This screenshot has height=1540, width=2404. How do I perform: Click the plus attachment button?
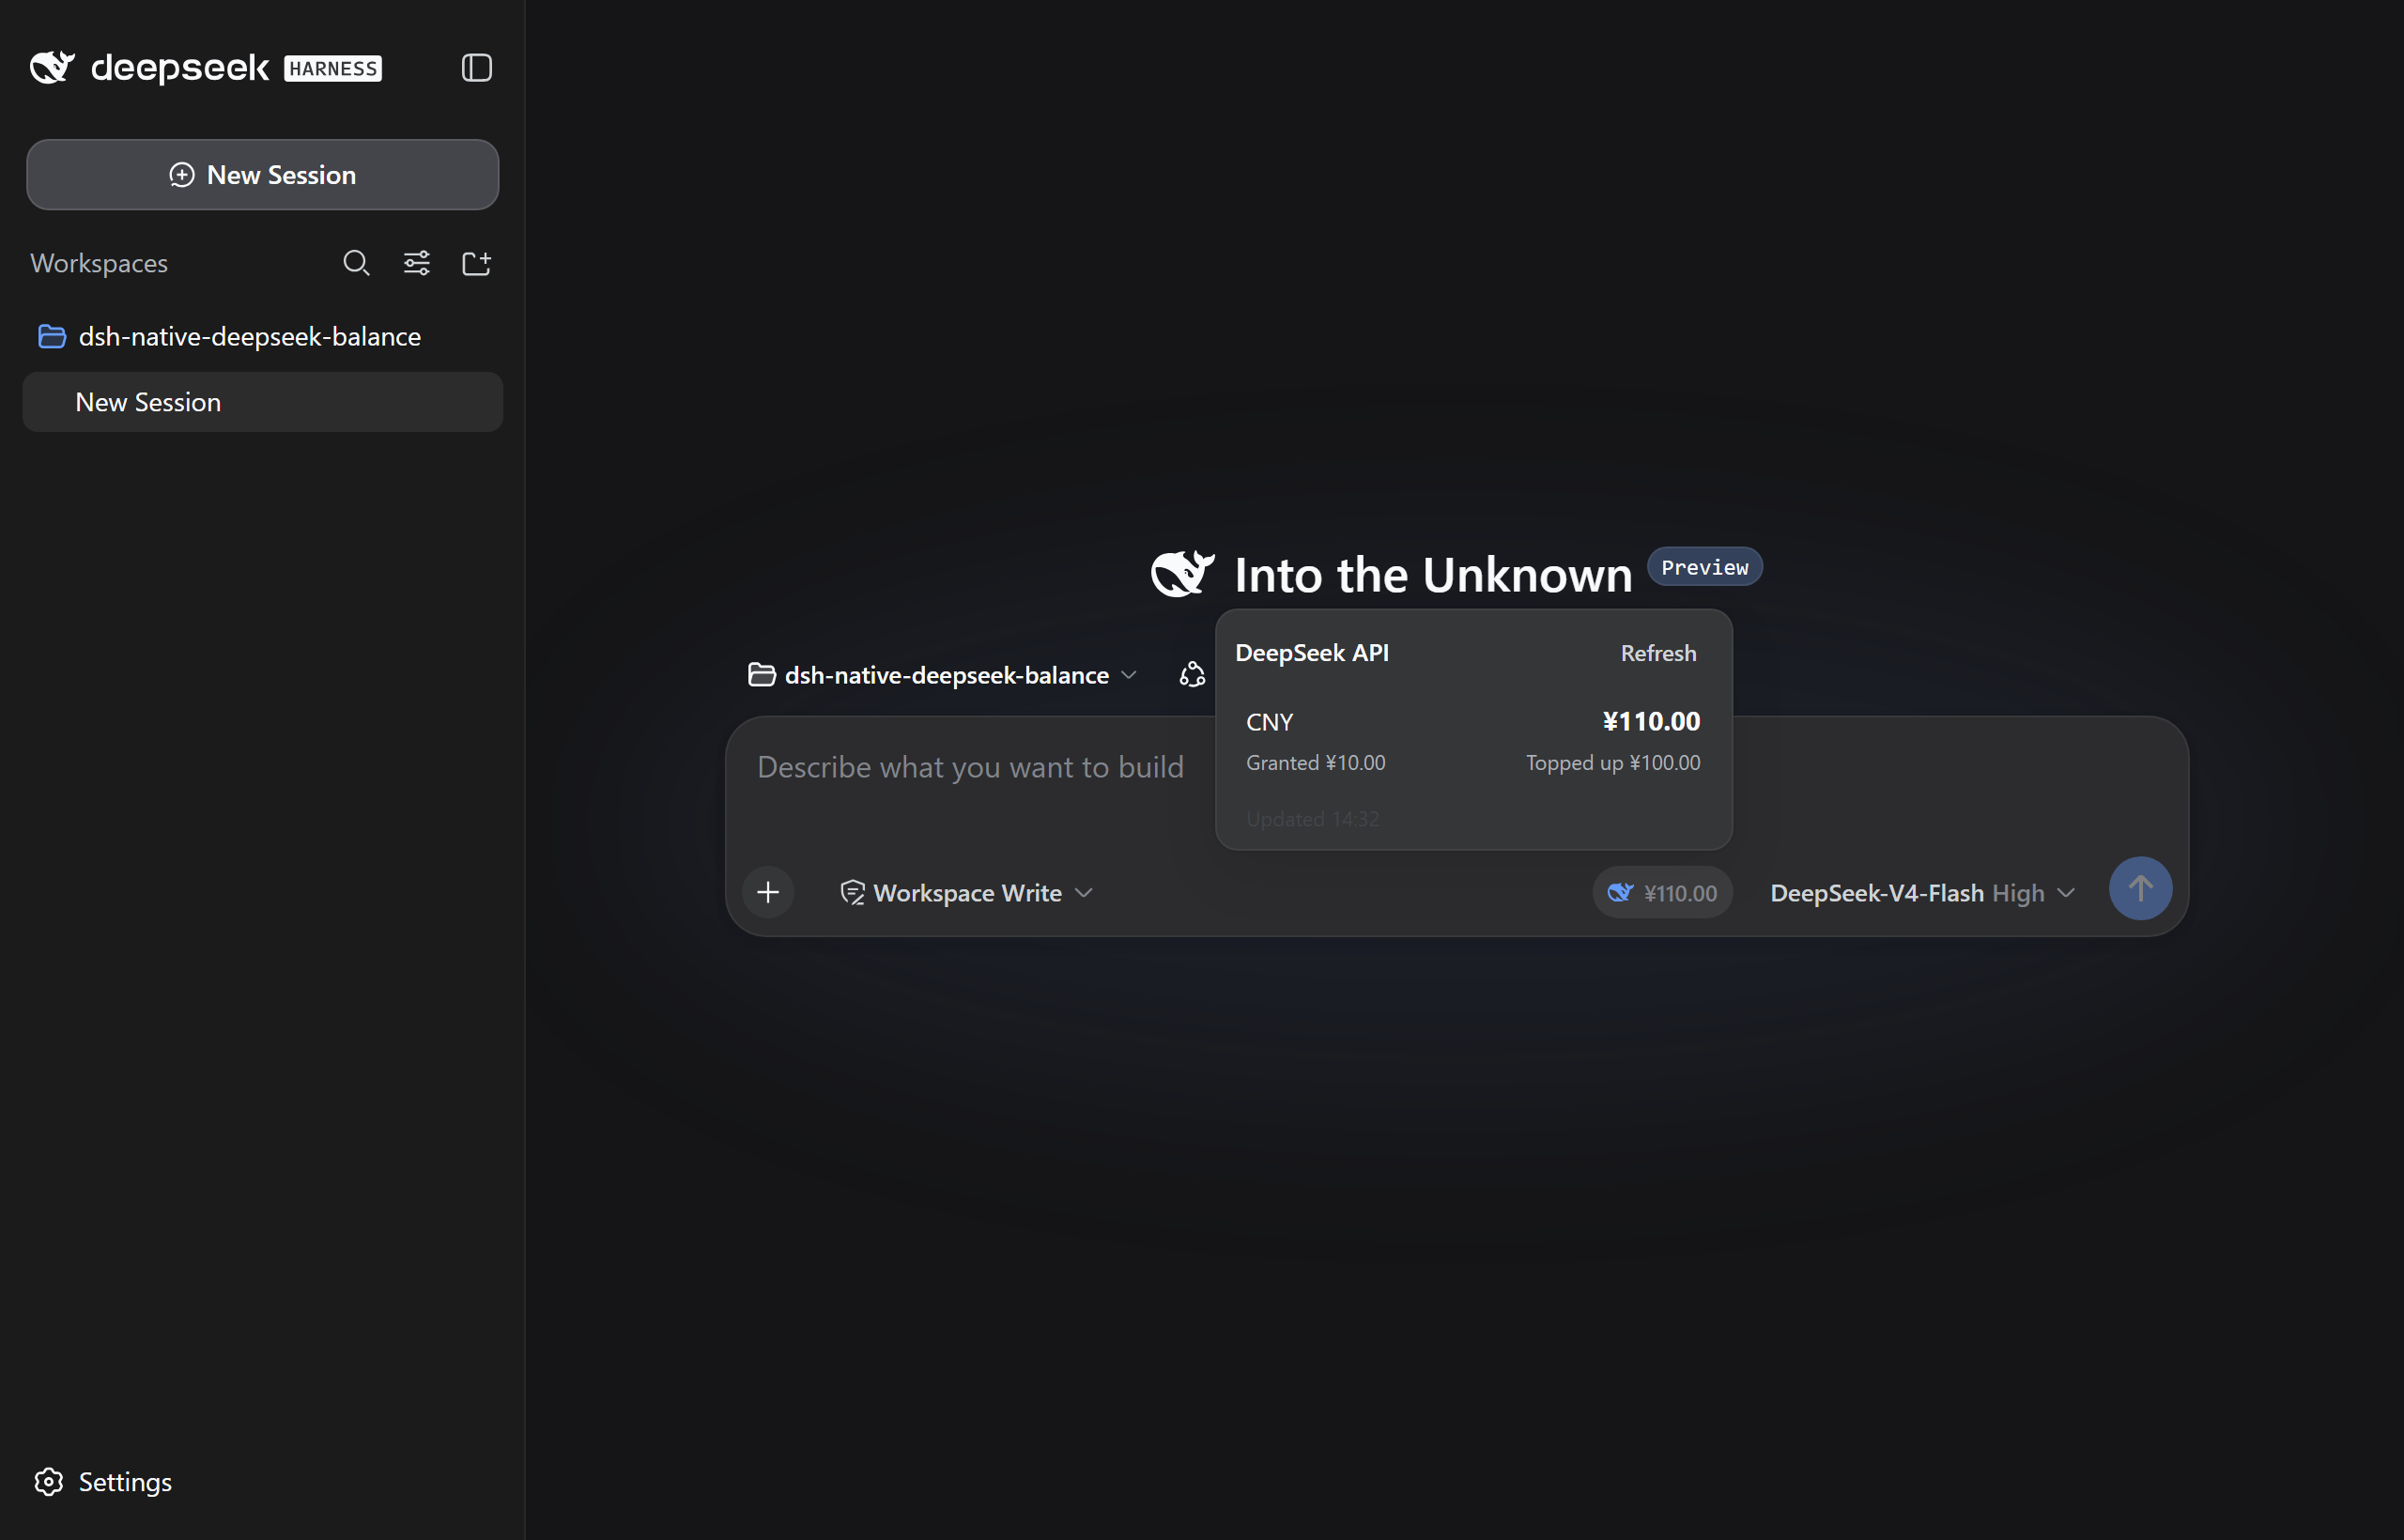point(768,892)
